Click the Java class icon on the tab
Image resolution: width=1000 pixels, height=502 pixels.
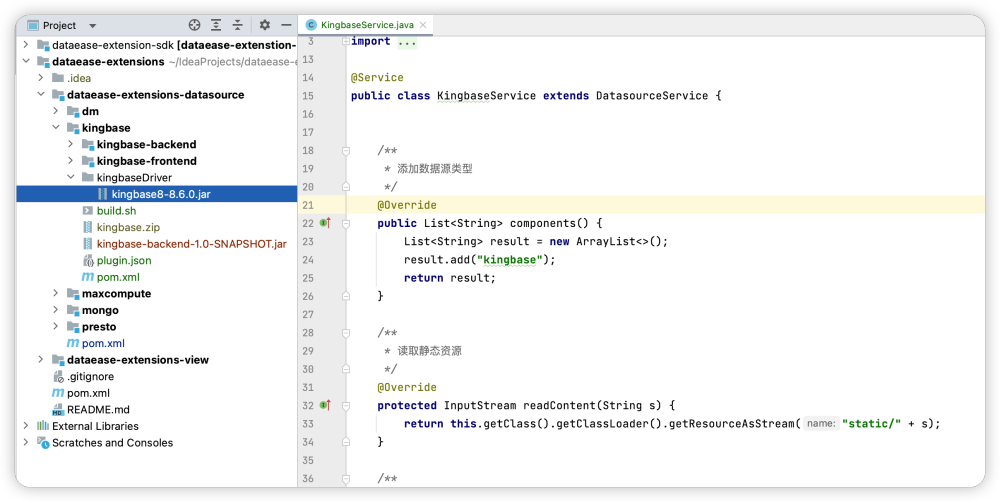[x=311, y=25]
